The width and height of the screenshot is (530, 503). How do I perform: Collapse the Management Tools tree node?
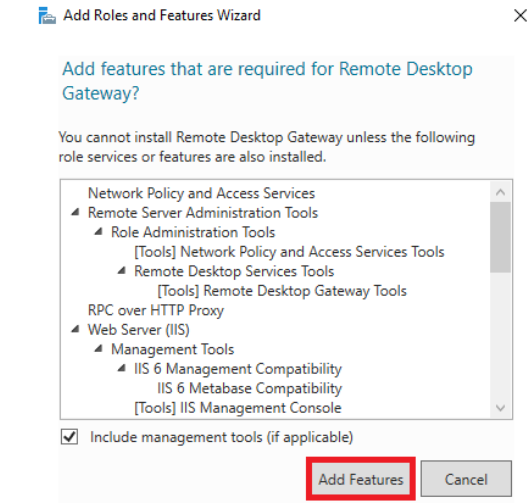pos(98,349)
